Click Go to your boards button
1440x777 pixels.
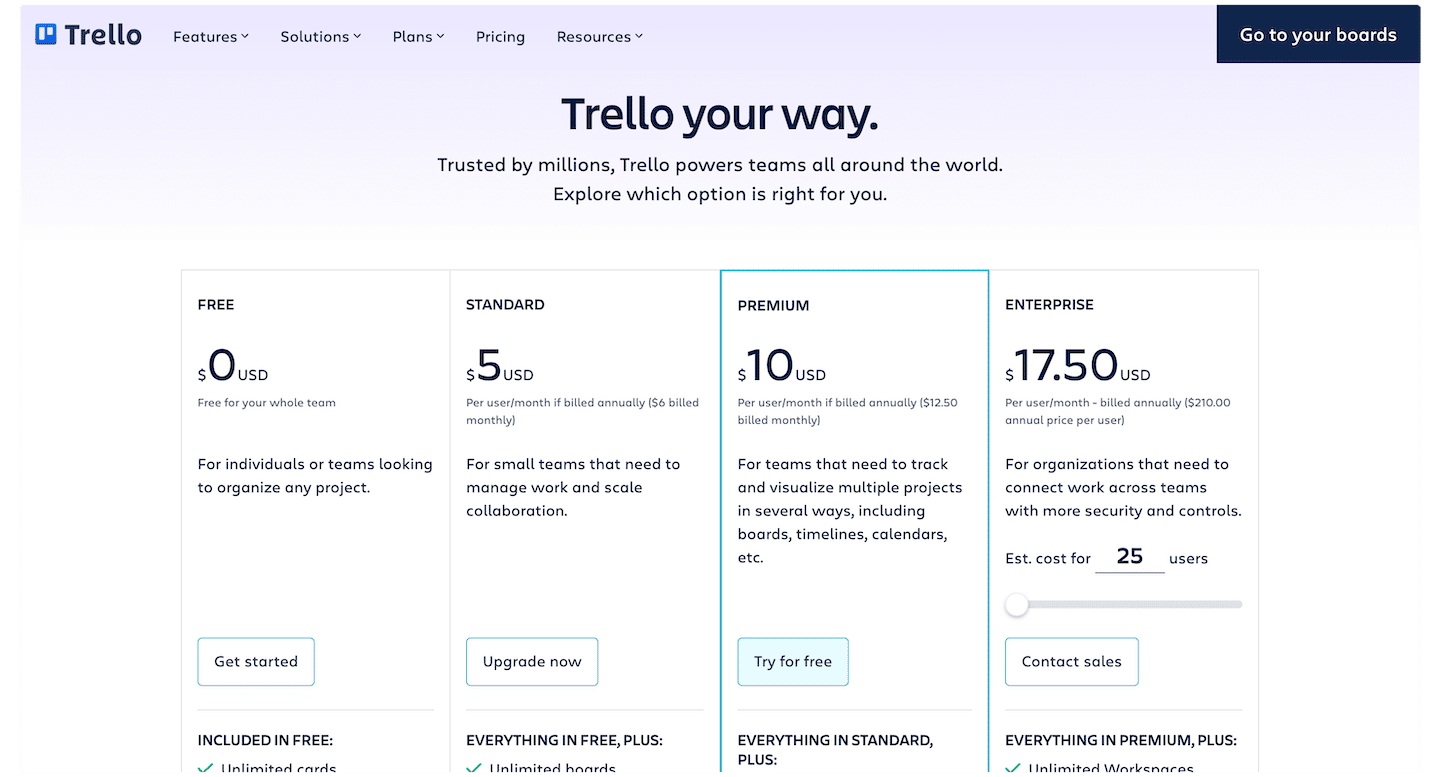click(1318, 34)
